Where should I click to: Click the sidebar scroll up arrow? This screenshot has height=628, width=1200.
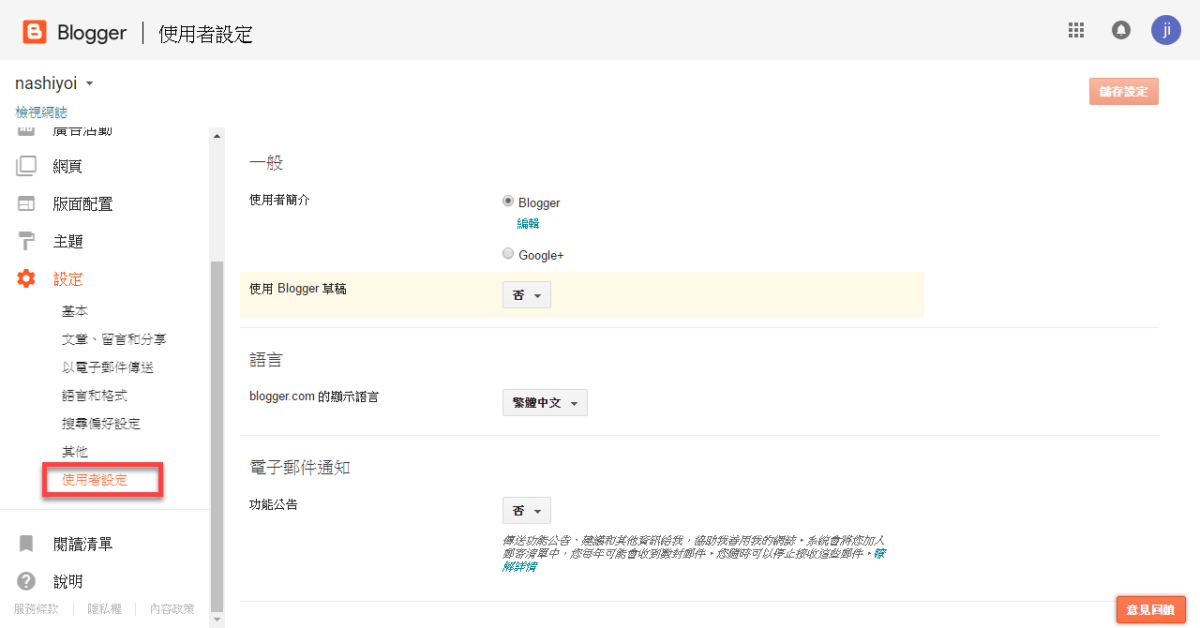click(x=216, y=135)
